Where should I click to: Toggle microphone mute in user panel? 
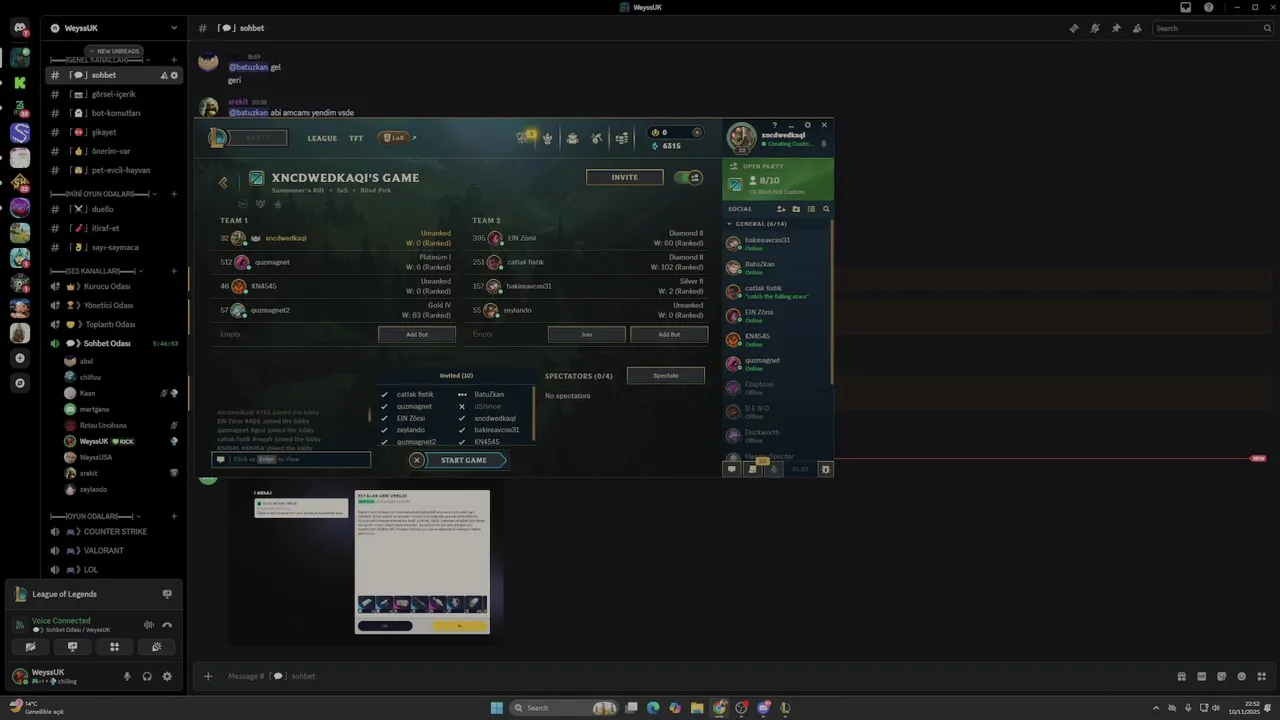pos(127,676)
